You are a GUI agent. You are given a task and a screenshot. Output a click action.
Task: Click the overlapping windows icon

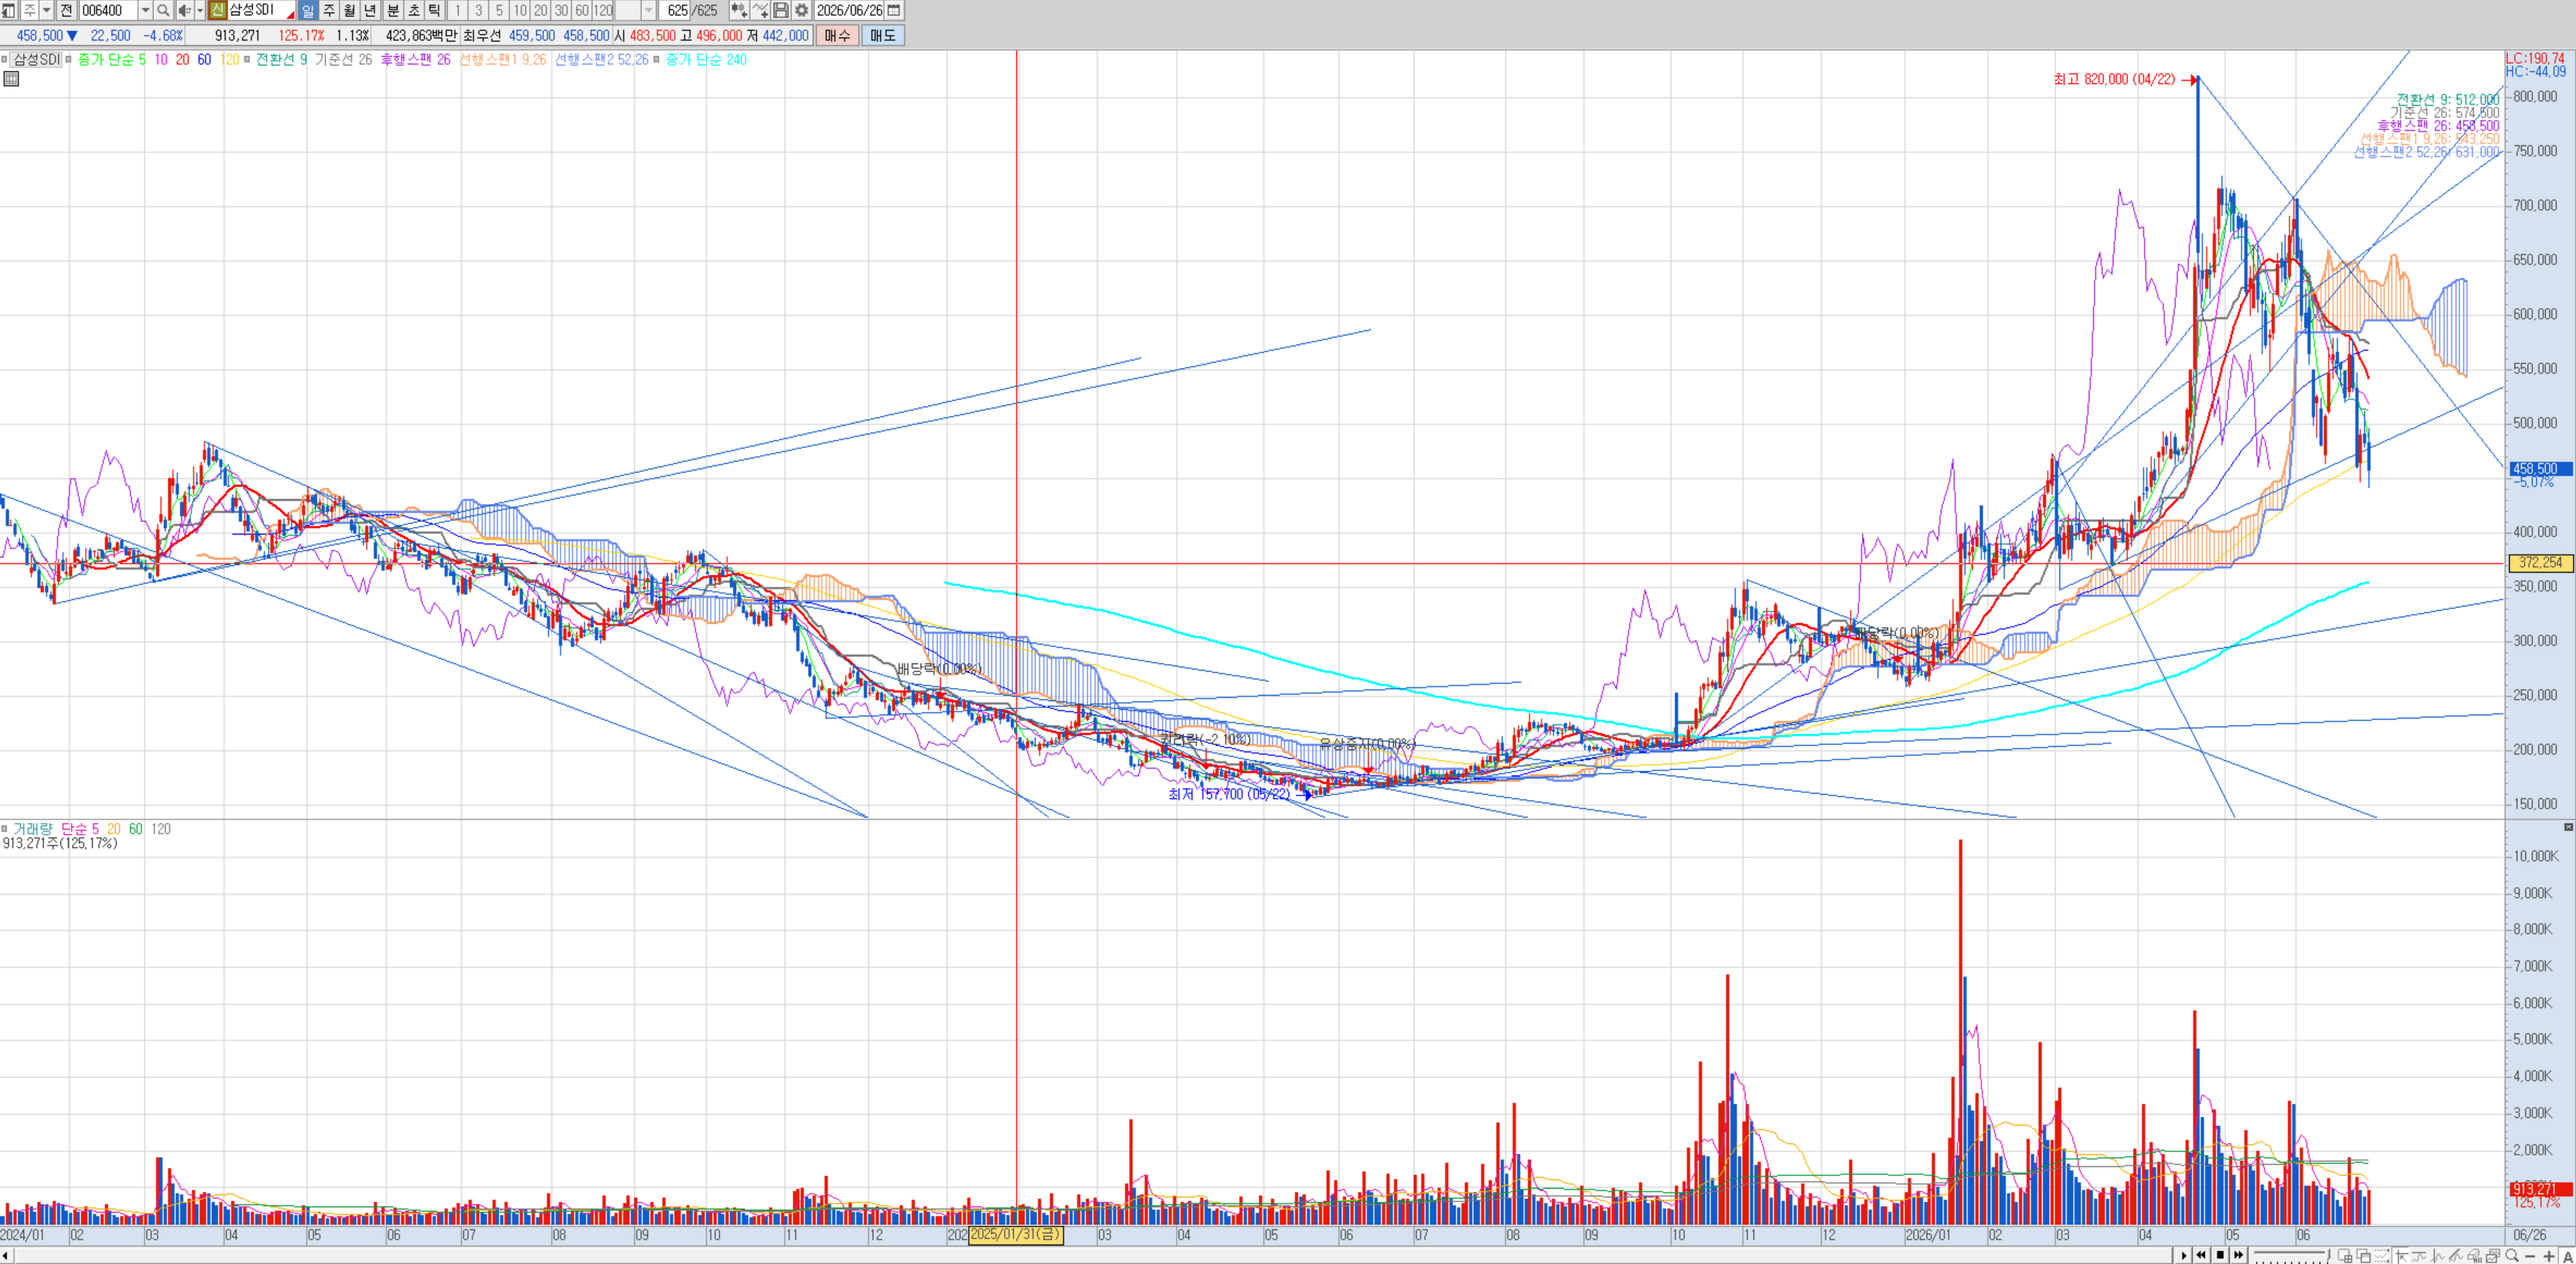point(2363,1256)
